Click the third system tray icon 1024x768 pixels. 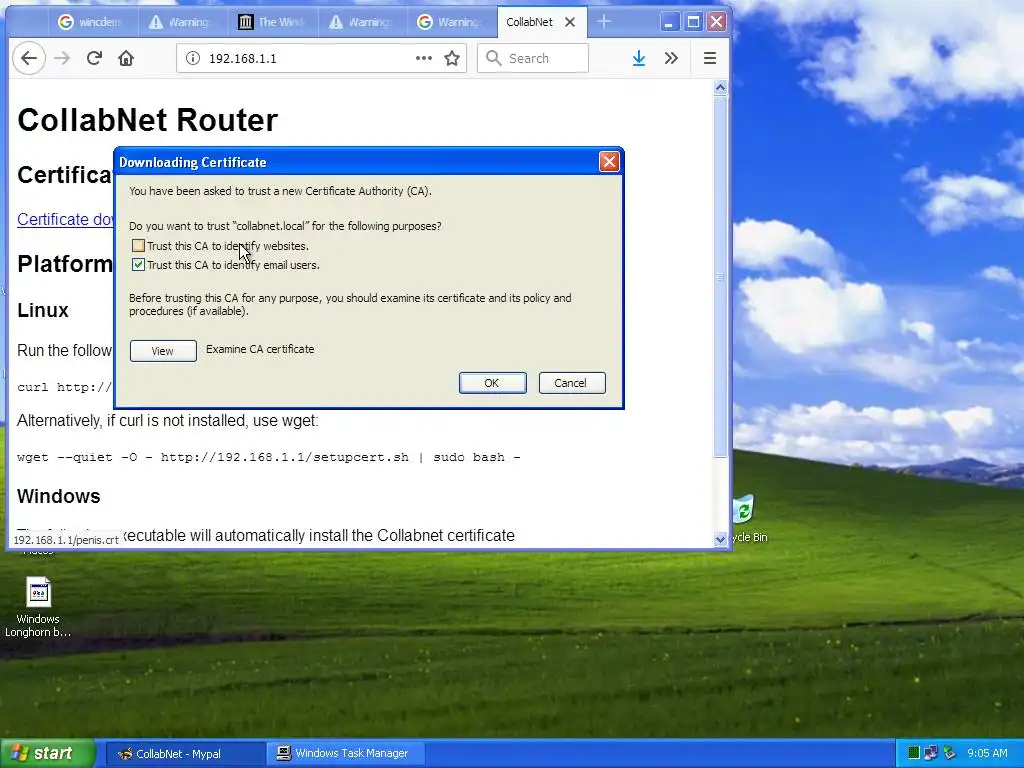[950, 754]
